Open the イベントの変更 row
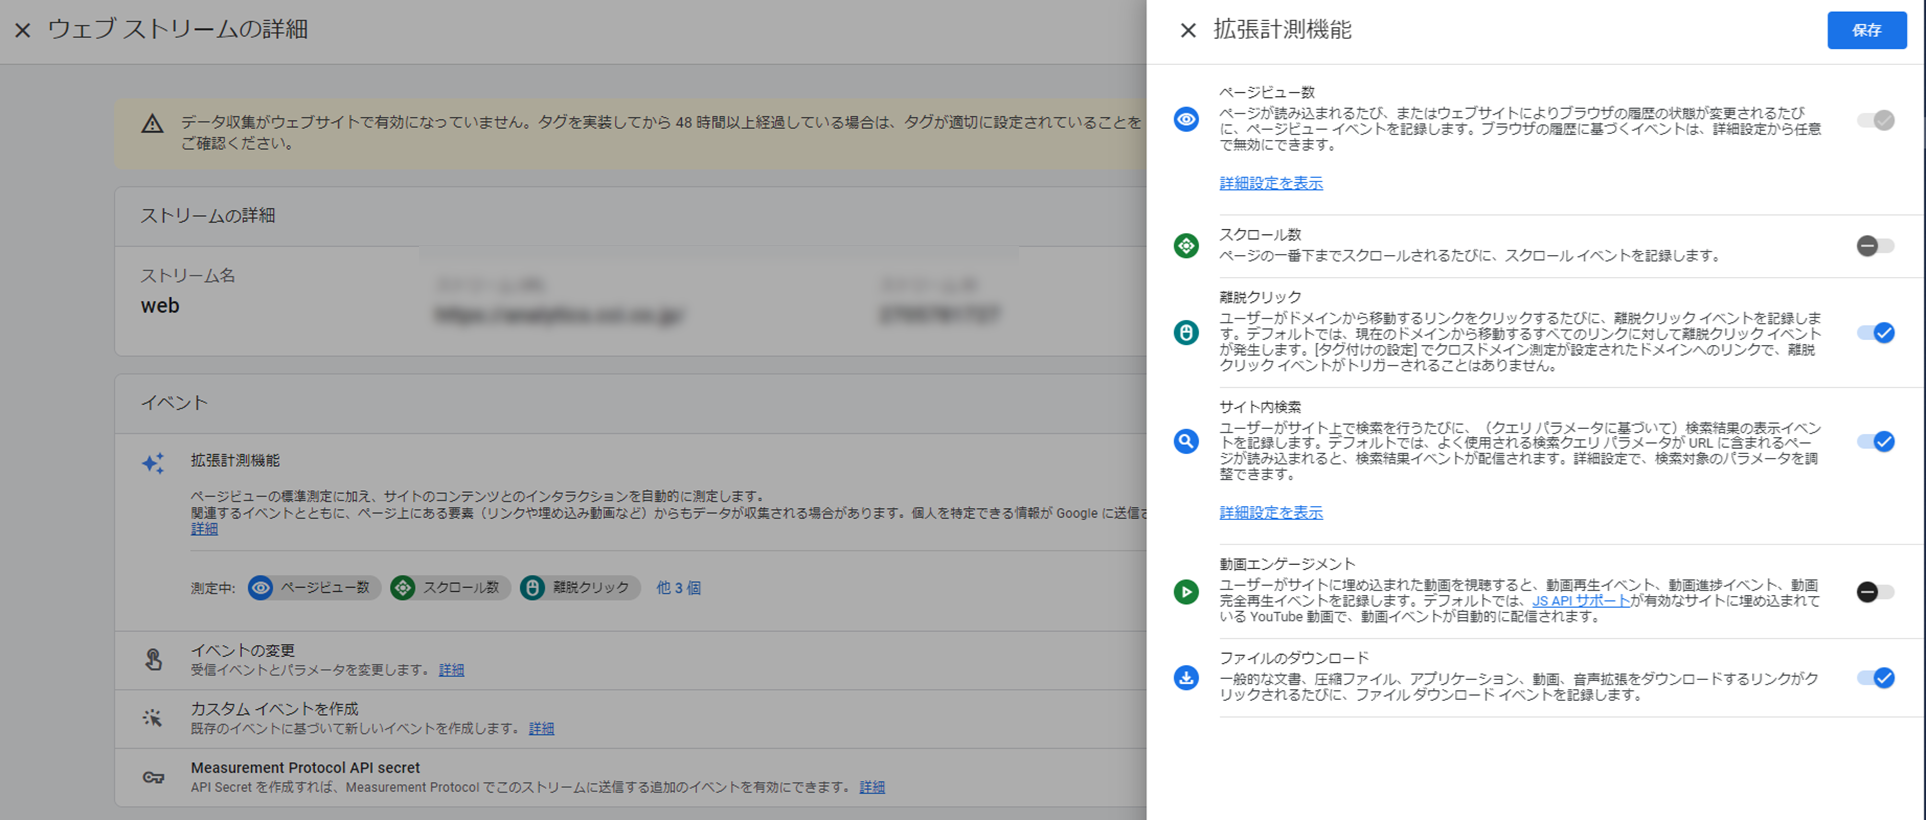Screen dimensions: 1926x820 point(631,660)
